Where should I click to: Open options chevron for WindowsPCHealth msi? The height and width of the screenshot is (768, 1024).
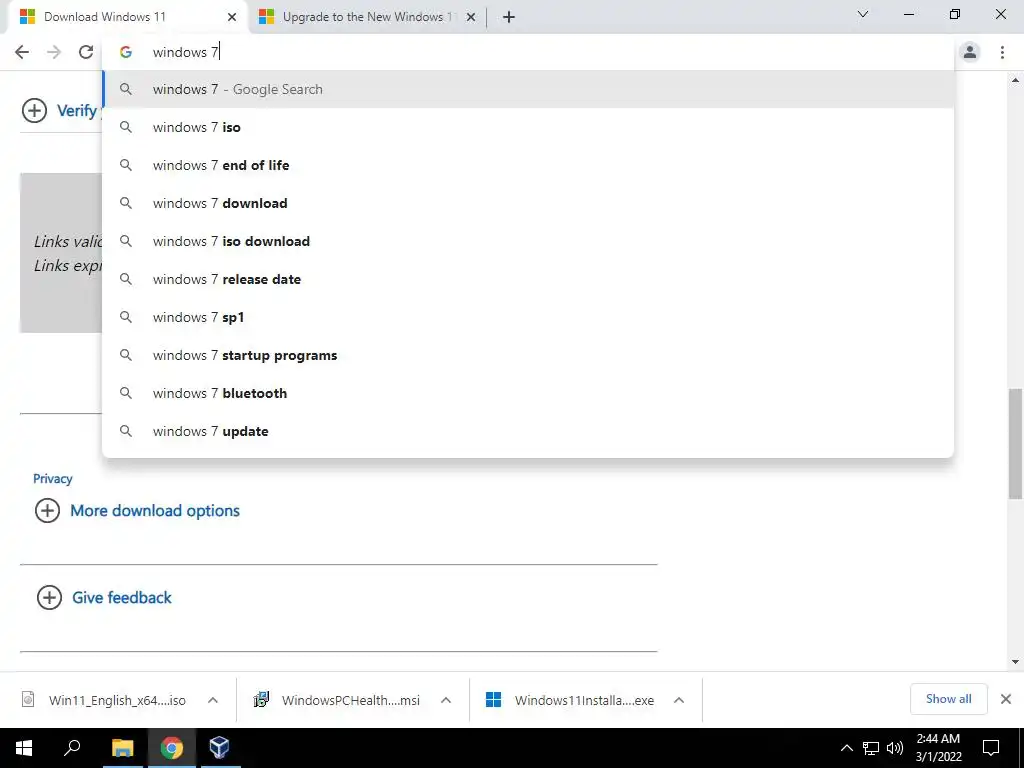coord(446,700)
